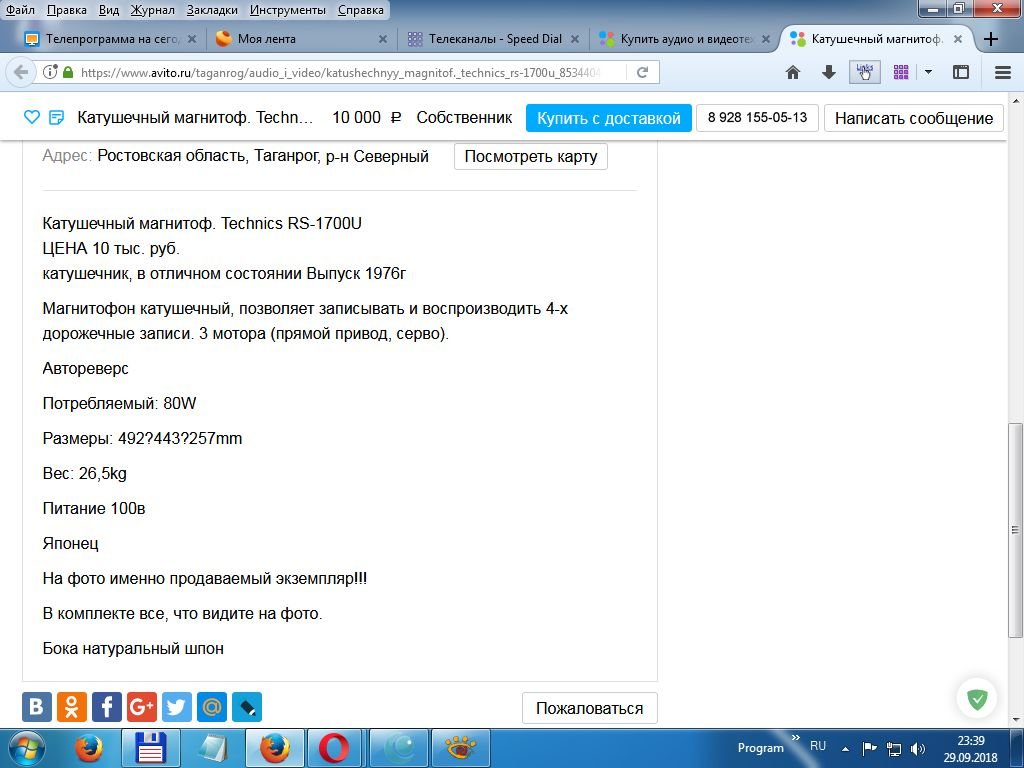Show hidden tray icons arrow
Viewport: 1024px width, 768px height.
click(x=845, y=749)
